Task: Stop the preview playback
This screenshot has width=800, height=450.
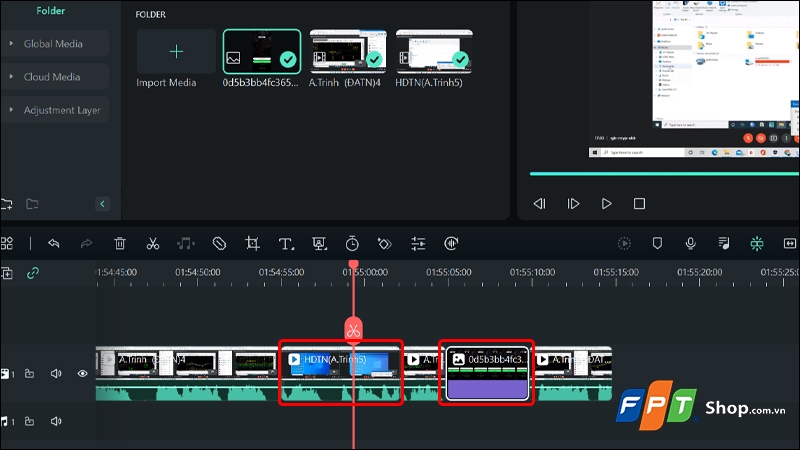Action: (639, 204)
